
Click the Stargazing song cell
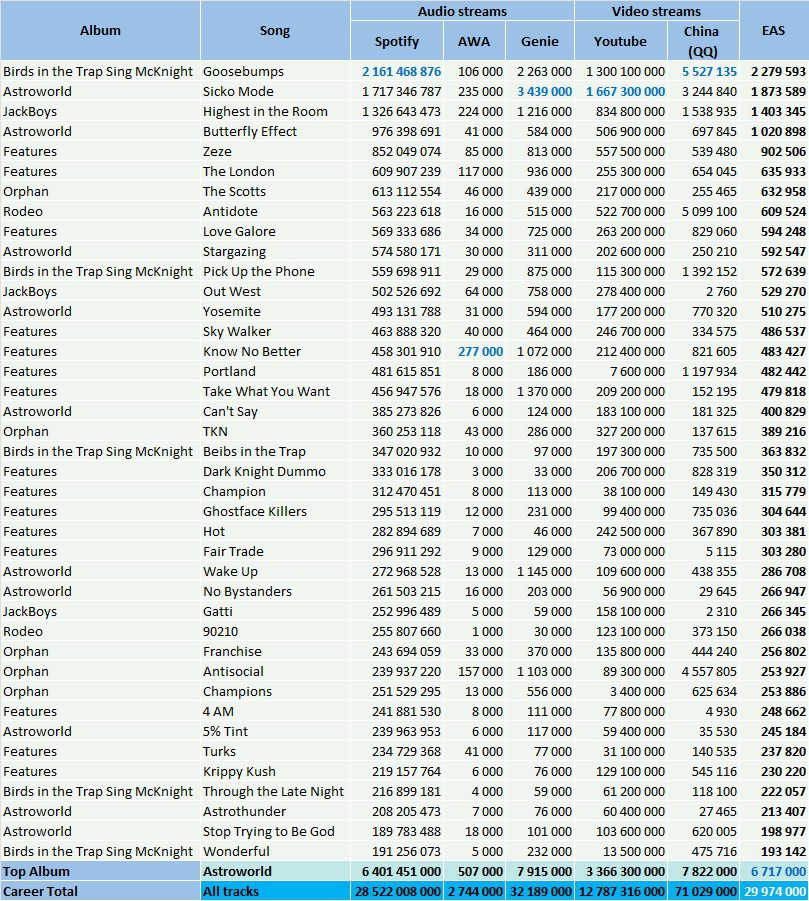(x=275, y=252)
